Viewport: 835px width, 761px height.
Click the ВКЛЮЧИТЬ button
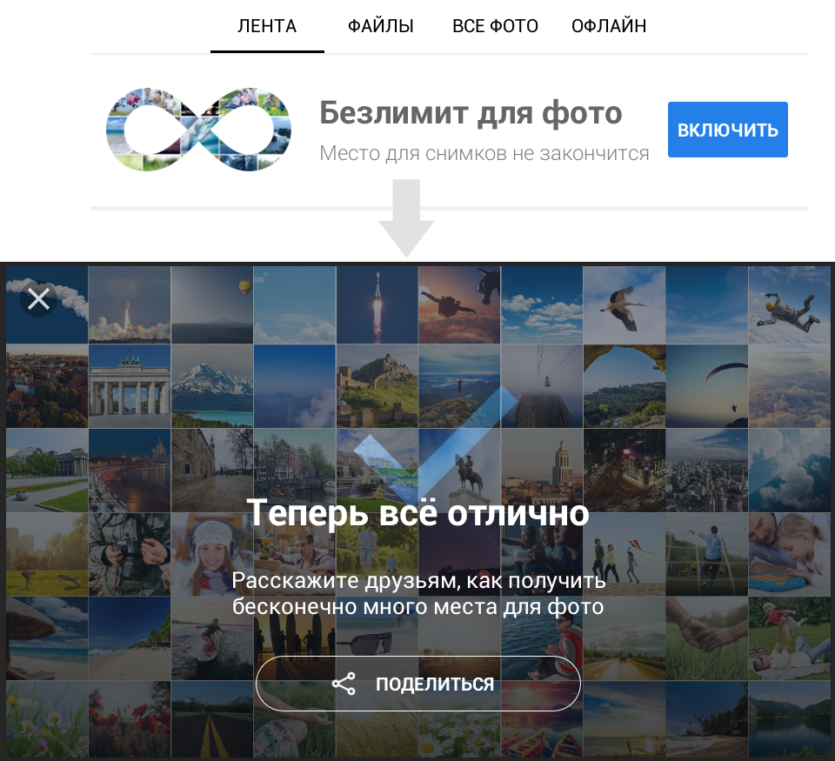pyautogui.click(x=727, y=129)
